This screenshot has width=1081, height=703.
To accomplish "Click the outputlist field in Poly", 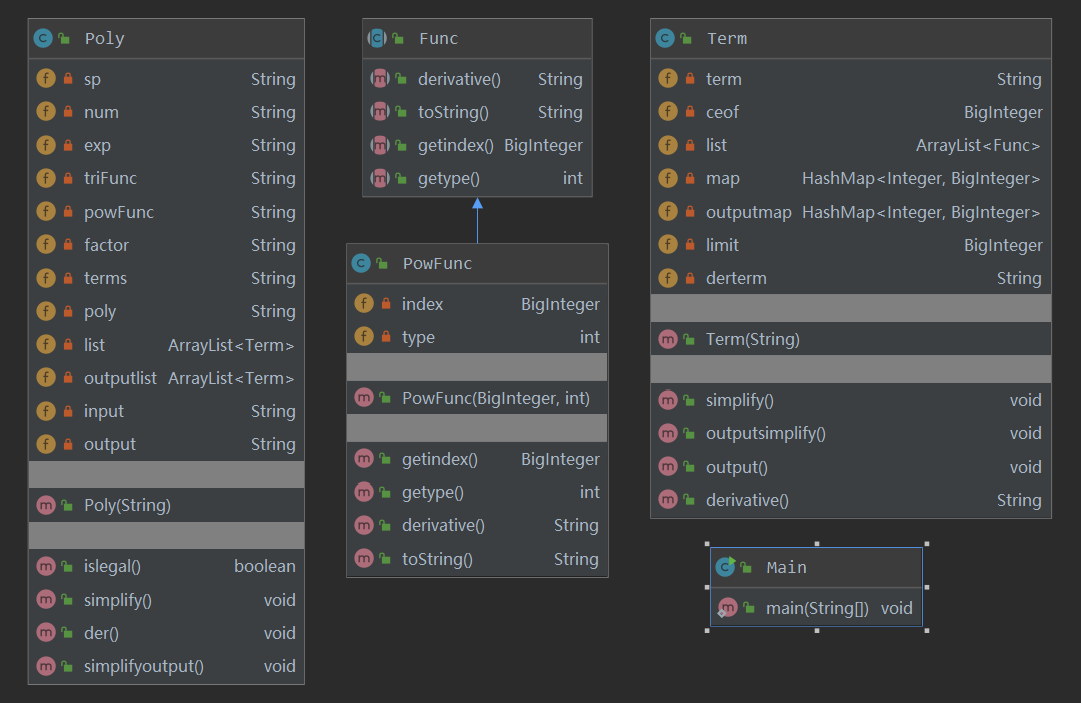I will click(x=120, y=378).
